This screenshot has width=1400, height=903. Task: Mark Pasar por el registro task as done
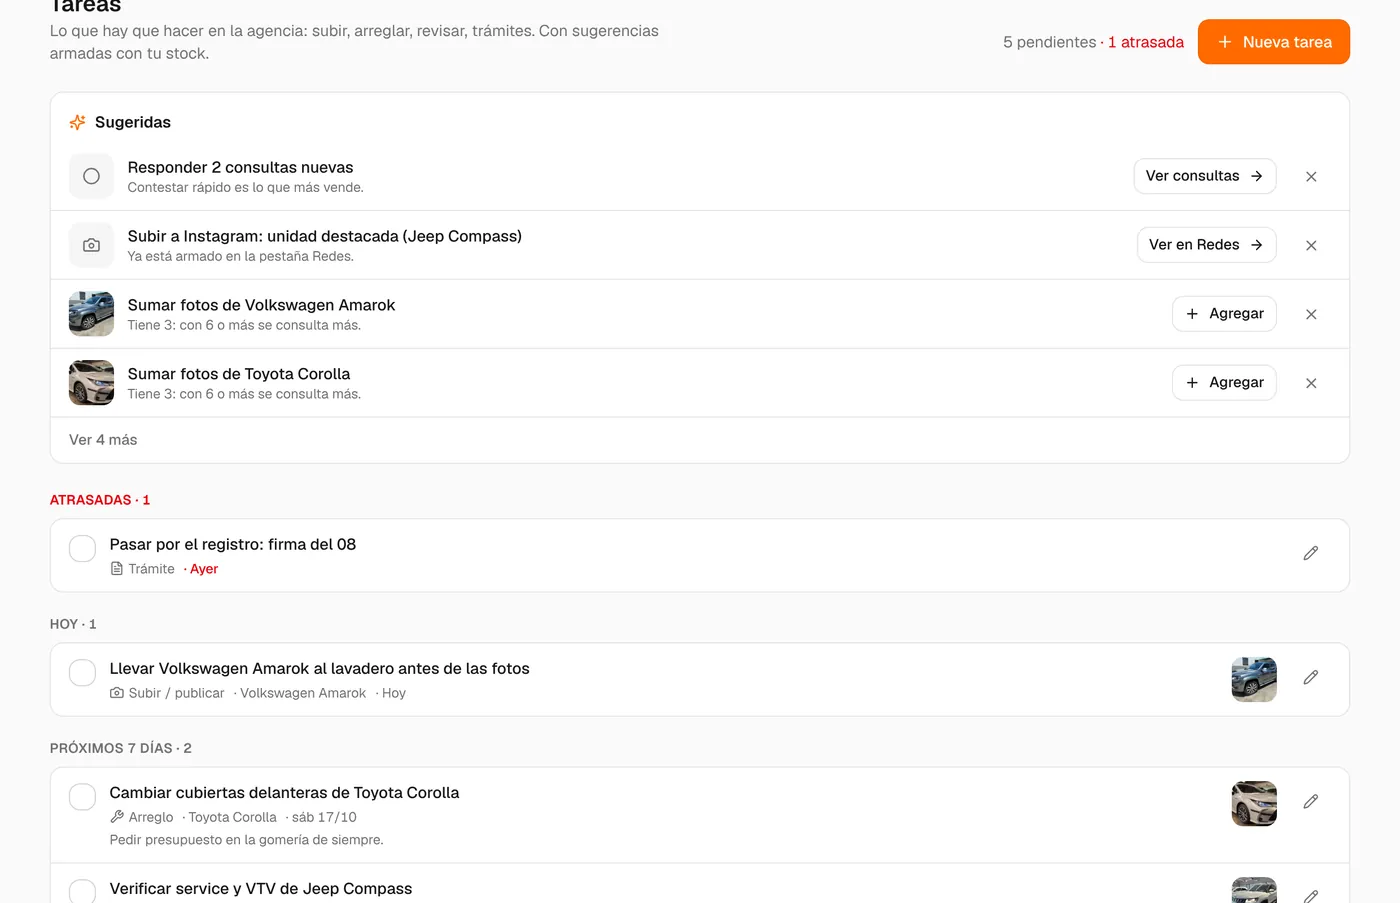[82, 549]
